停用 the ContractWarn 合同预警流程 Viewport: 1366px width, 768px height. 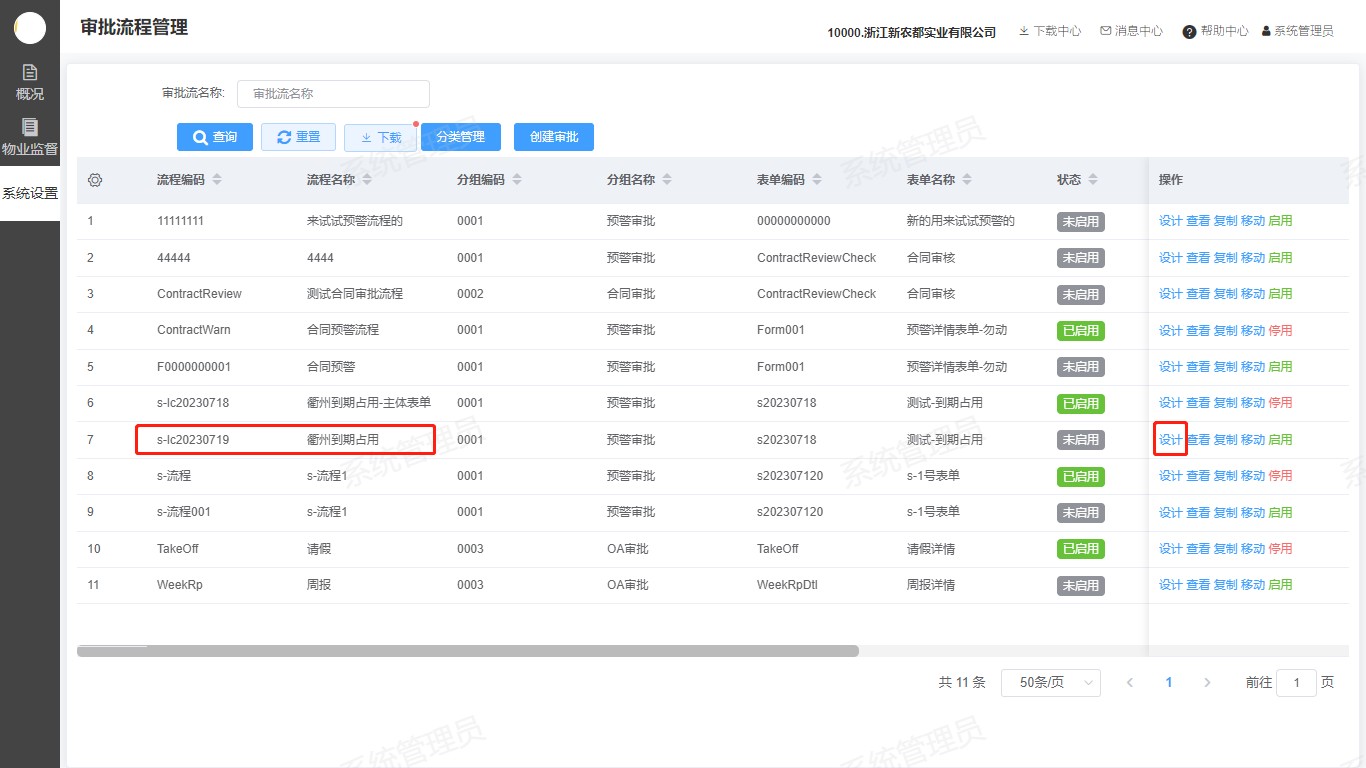(x=1280, y=330)
